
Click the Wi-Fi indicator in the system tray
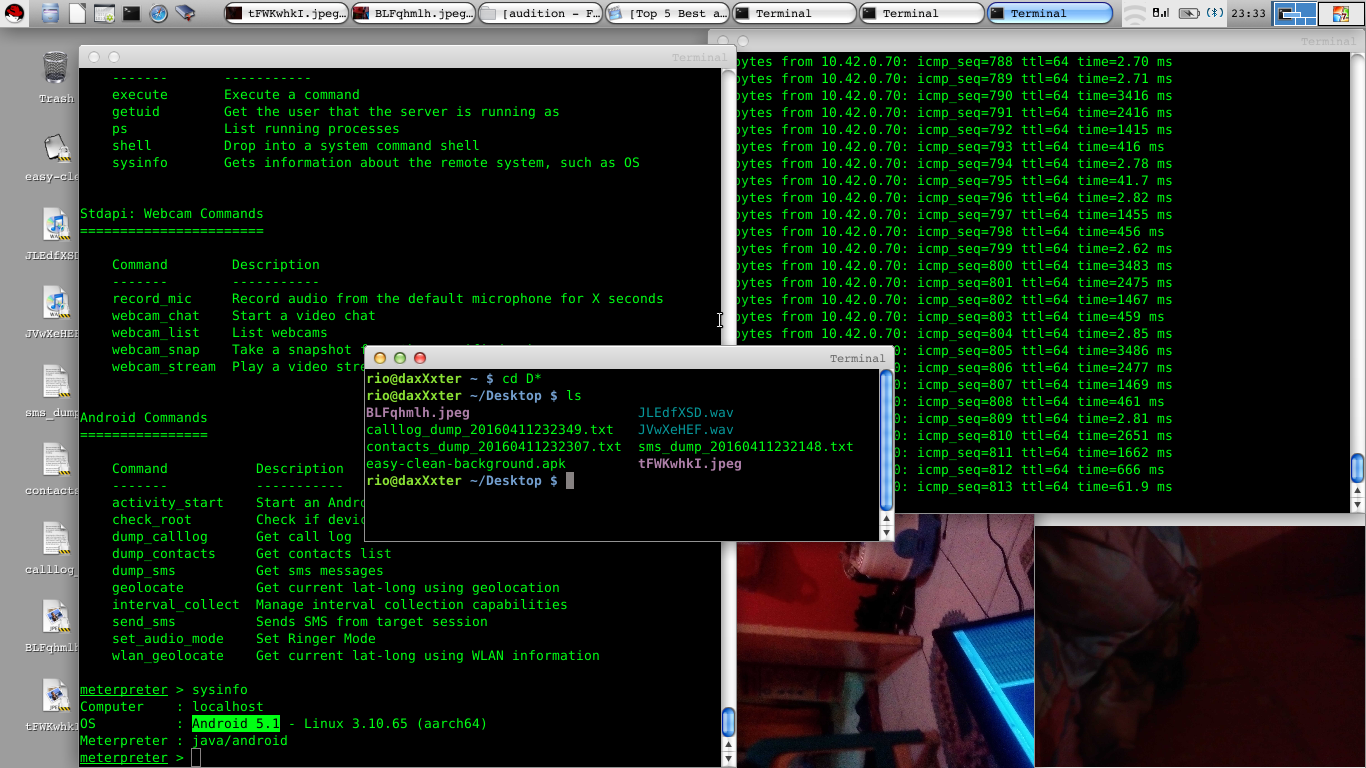[x=1133, y=13]
